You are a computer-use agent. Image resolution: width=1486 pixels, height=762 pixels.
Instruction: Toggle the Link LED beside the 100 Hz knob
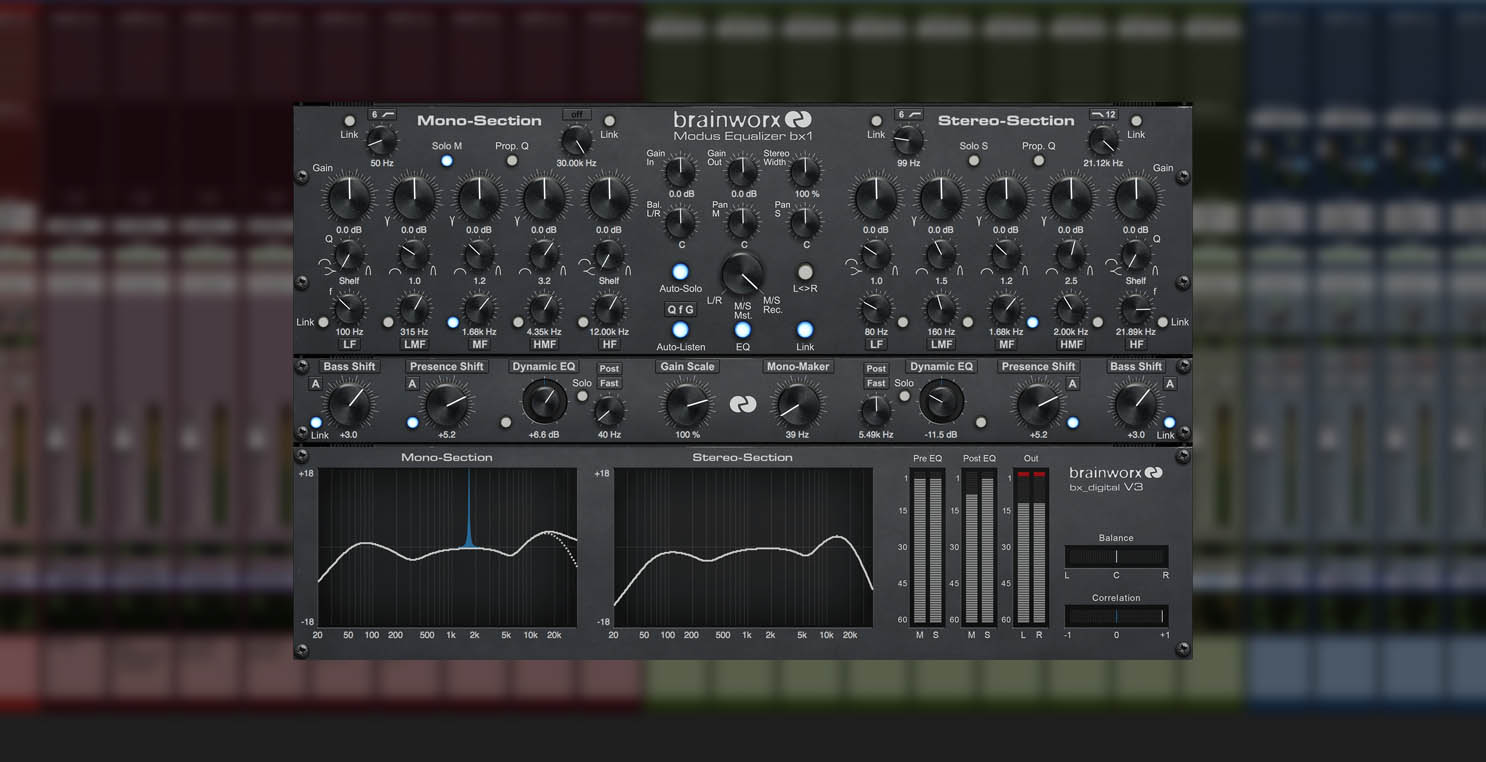[323, 322]
